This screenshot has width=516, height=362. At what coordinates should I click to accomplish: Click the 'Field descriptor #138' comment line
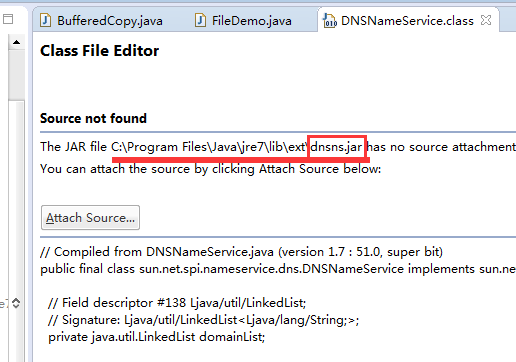point(177,303)
